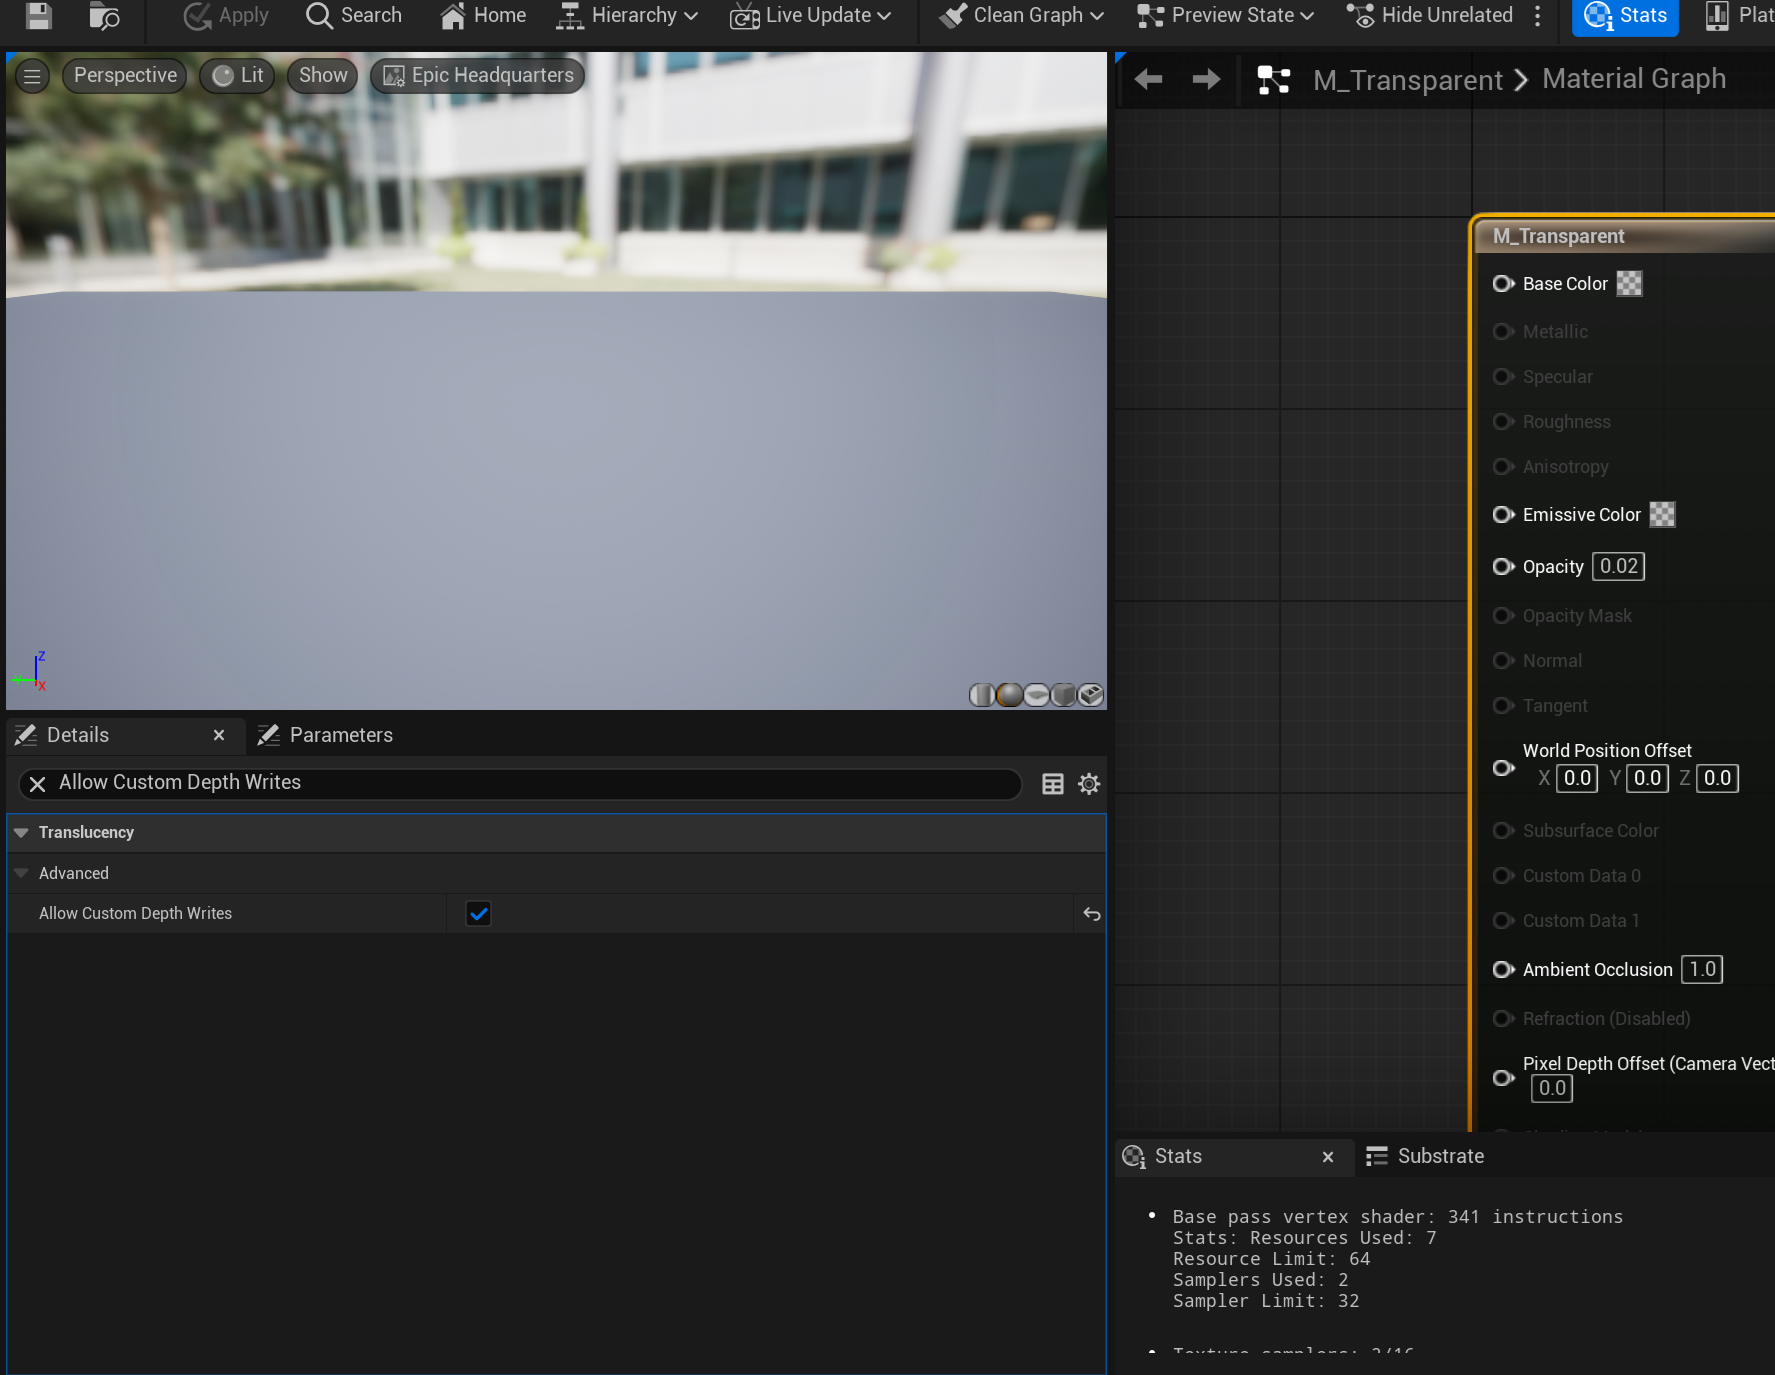Switch to the Details tab
The height and width of the screenshot is (1375, 1775).
[x=78, y=735]
